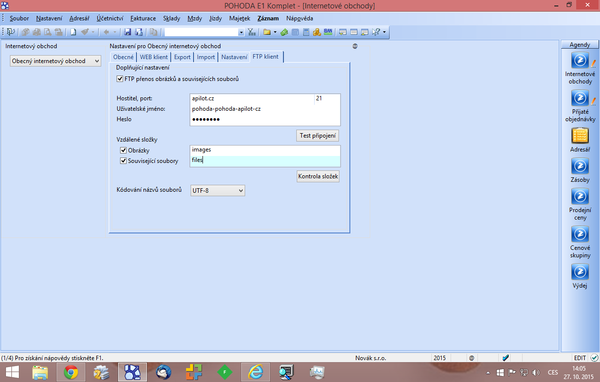Image resolution: width=600 pixels, height=382 pixels.
Task: Click the Agendy panel header button
Action: 579,45
